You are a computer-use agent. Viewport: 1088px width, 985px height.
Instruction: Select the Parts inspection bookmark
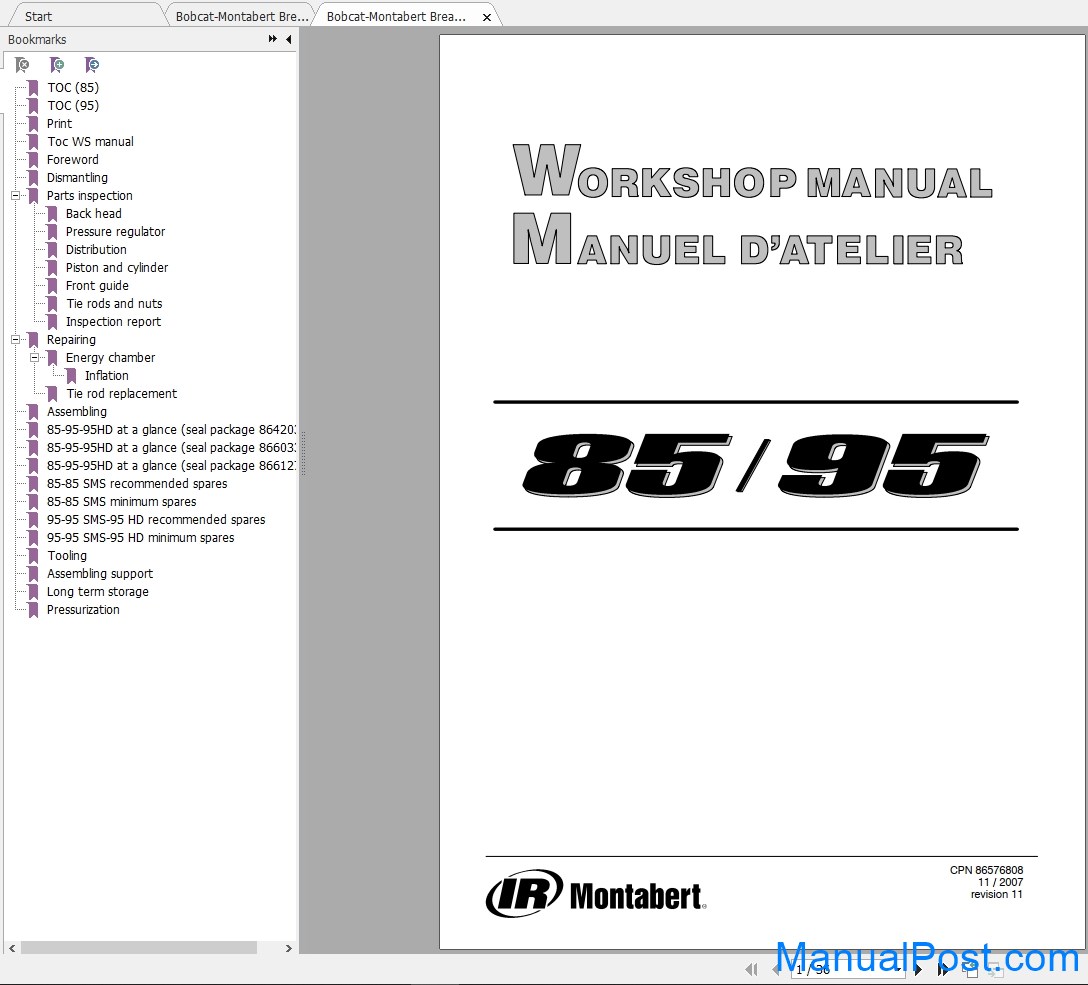point(90,196)
